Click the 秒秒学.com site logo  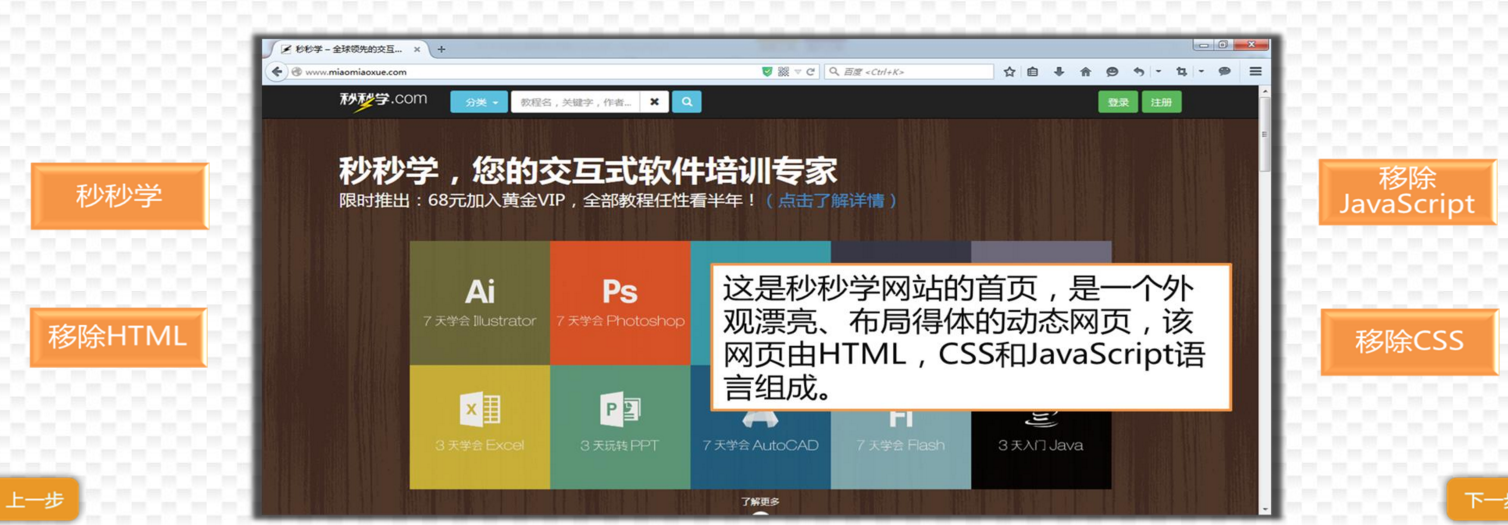[383, 101]
